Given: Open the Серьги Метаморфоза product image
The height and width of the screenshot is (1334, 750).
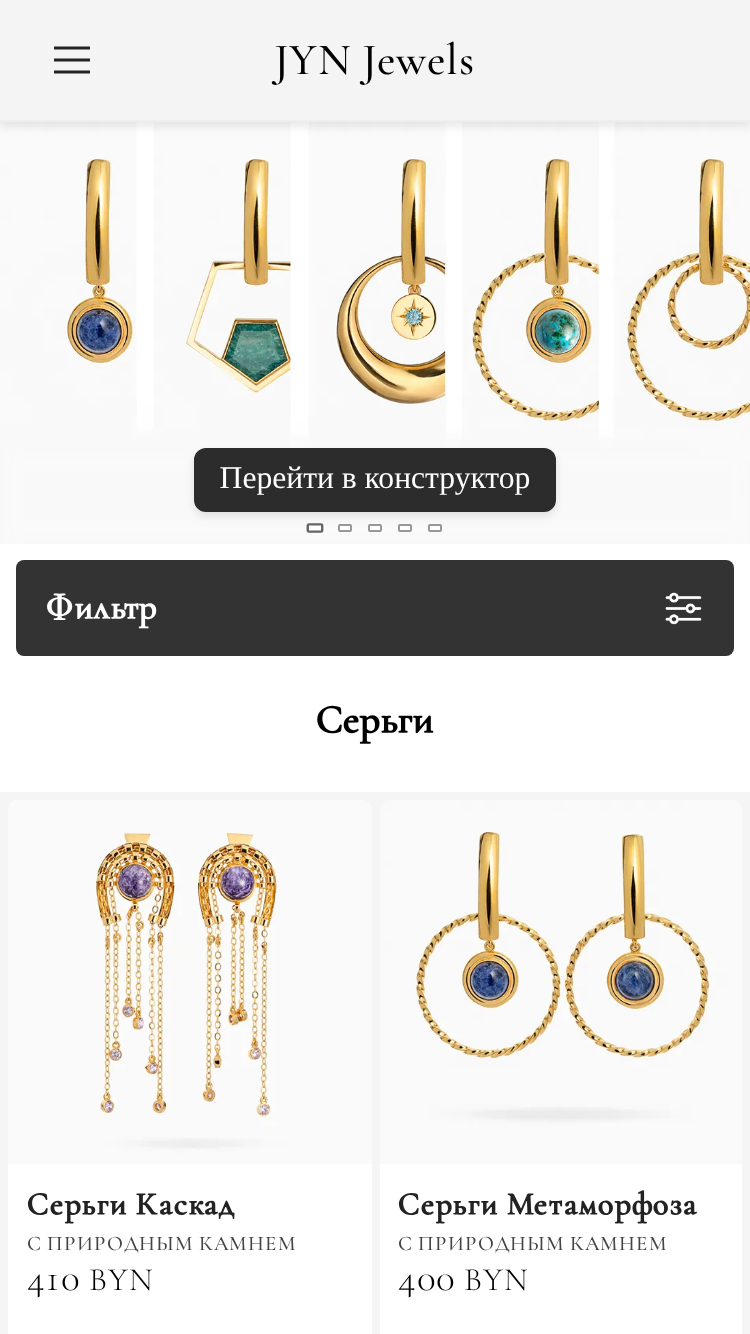Looking at the screenshot, I should [x=561, y=982].
